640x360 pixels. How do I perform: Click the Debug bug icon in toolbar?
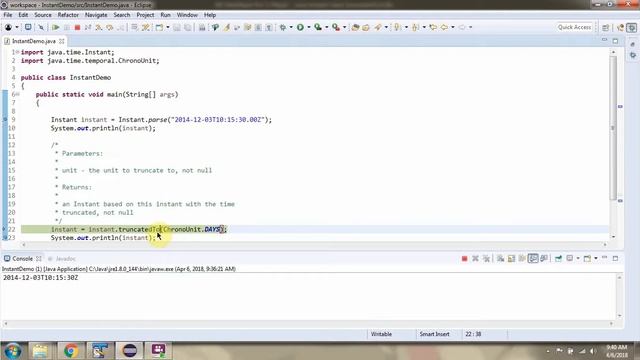coord(282,27)
